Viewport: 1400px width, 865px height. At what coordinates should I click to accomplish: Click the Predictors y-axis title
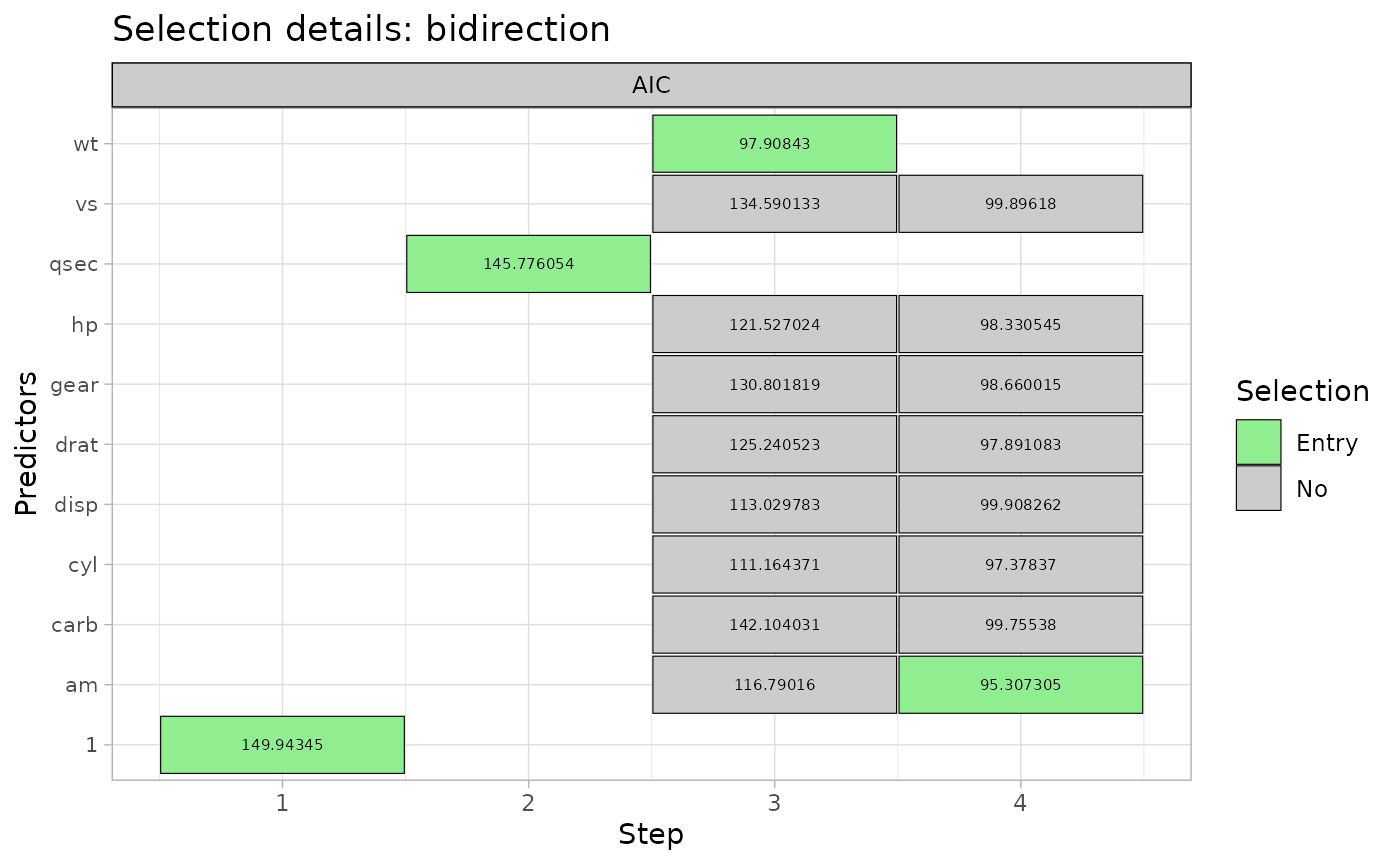(27, 443)
